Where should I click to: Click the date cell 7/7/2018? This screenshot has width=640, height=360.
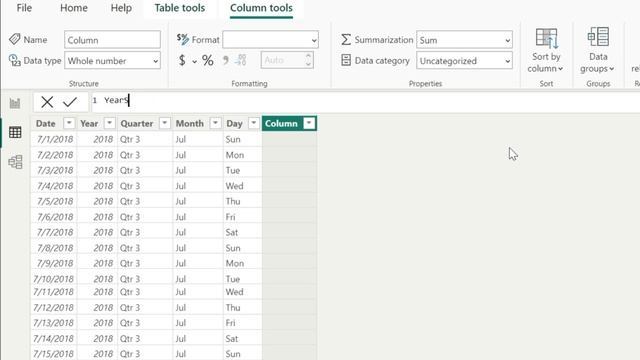pyautogui.click(x=55, y=233)
